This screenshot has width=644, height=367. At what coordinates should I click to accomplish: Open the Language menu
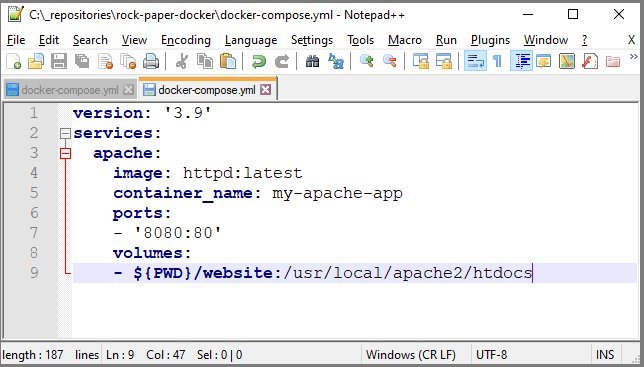click(x=251, y=40)
